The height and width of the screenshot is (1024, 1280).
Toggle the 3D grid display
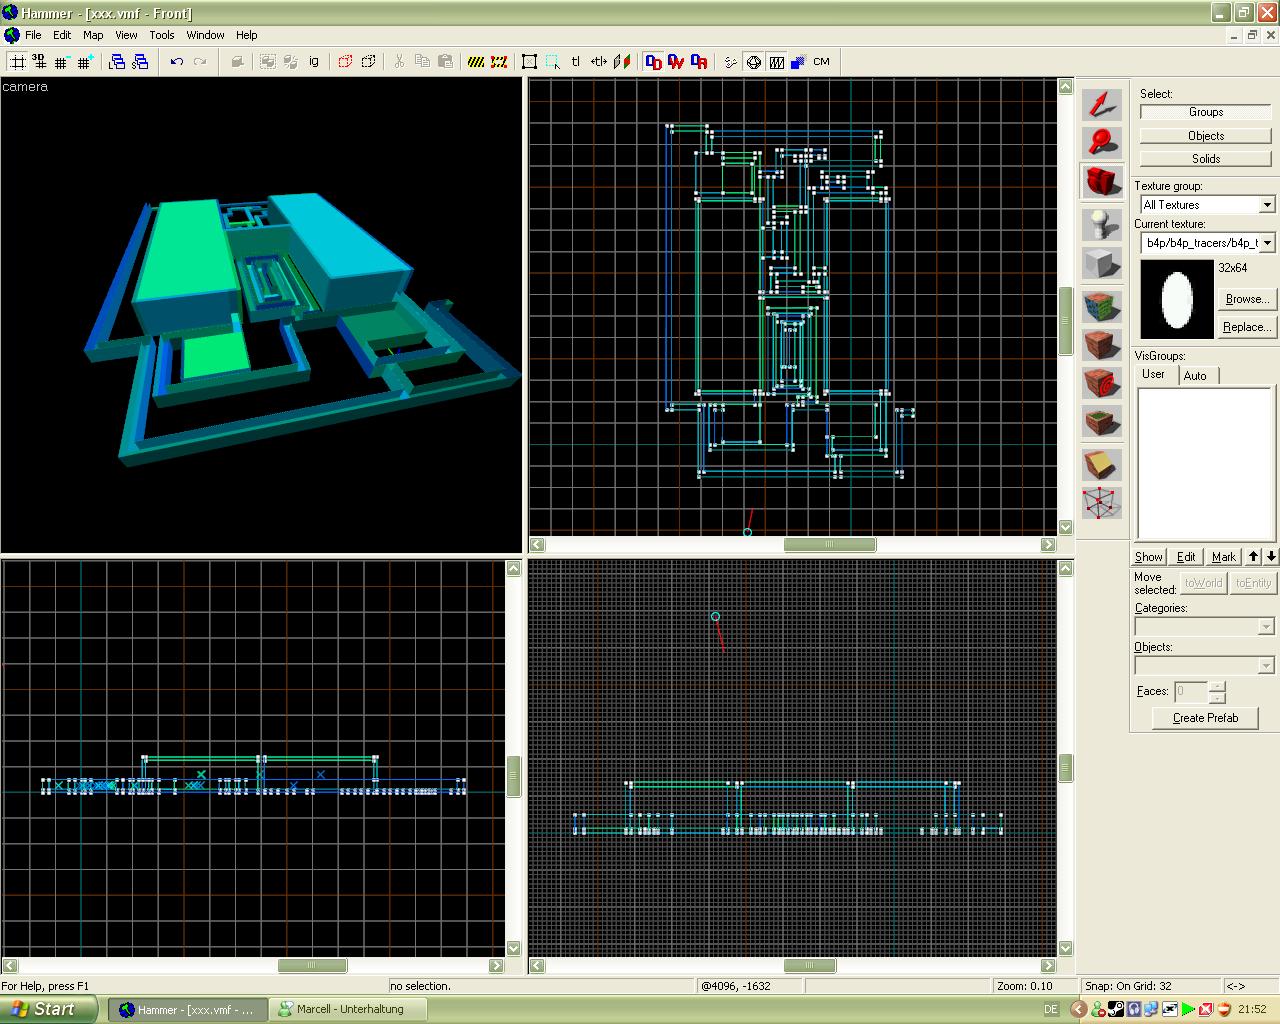(x=40, y=62)
